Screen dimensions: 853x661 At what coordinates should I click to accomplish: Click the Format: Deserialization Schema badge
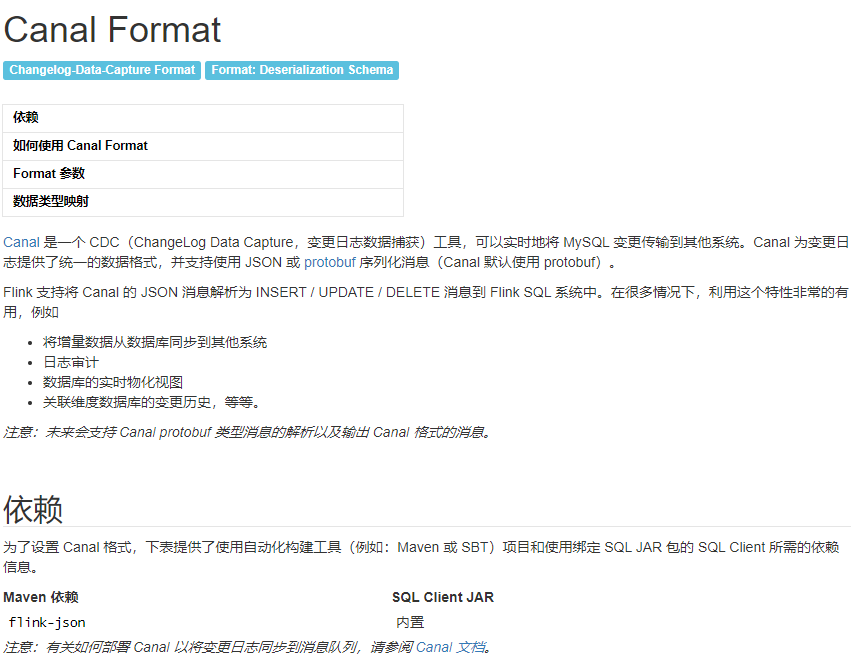(302, 70)
